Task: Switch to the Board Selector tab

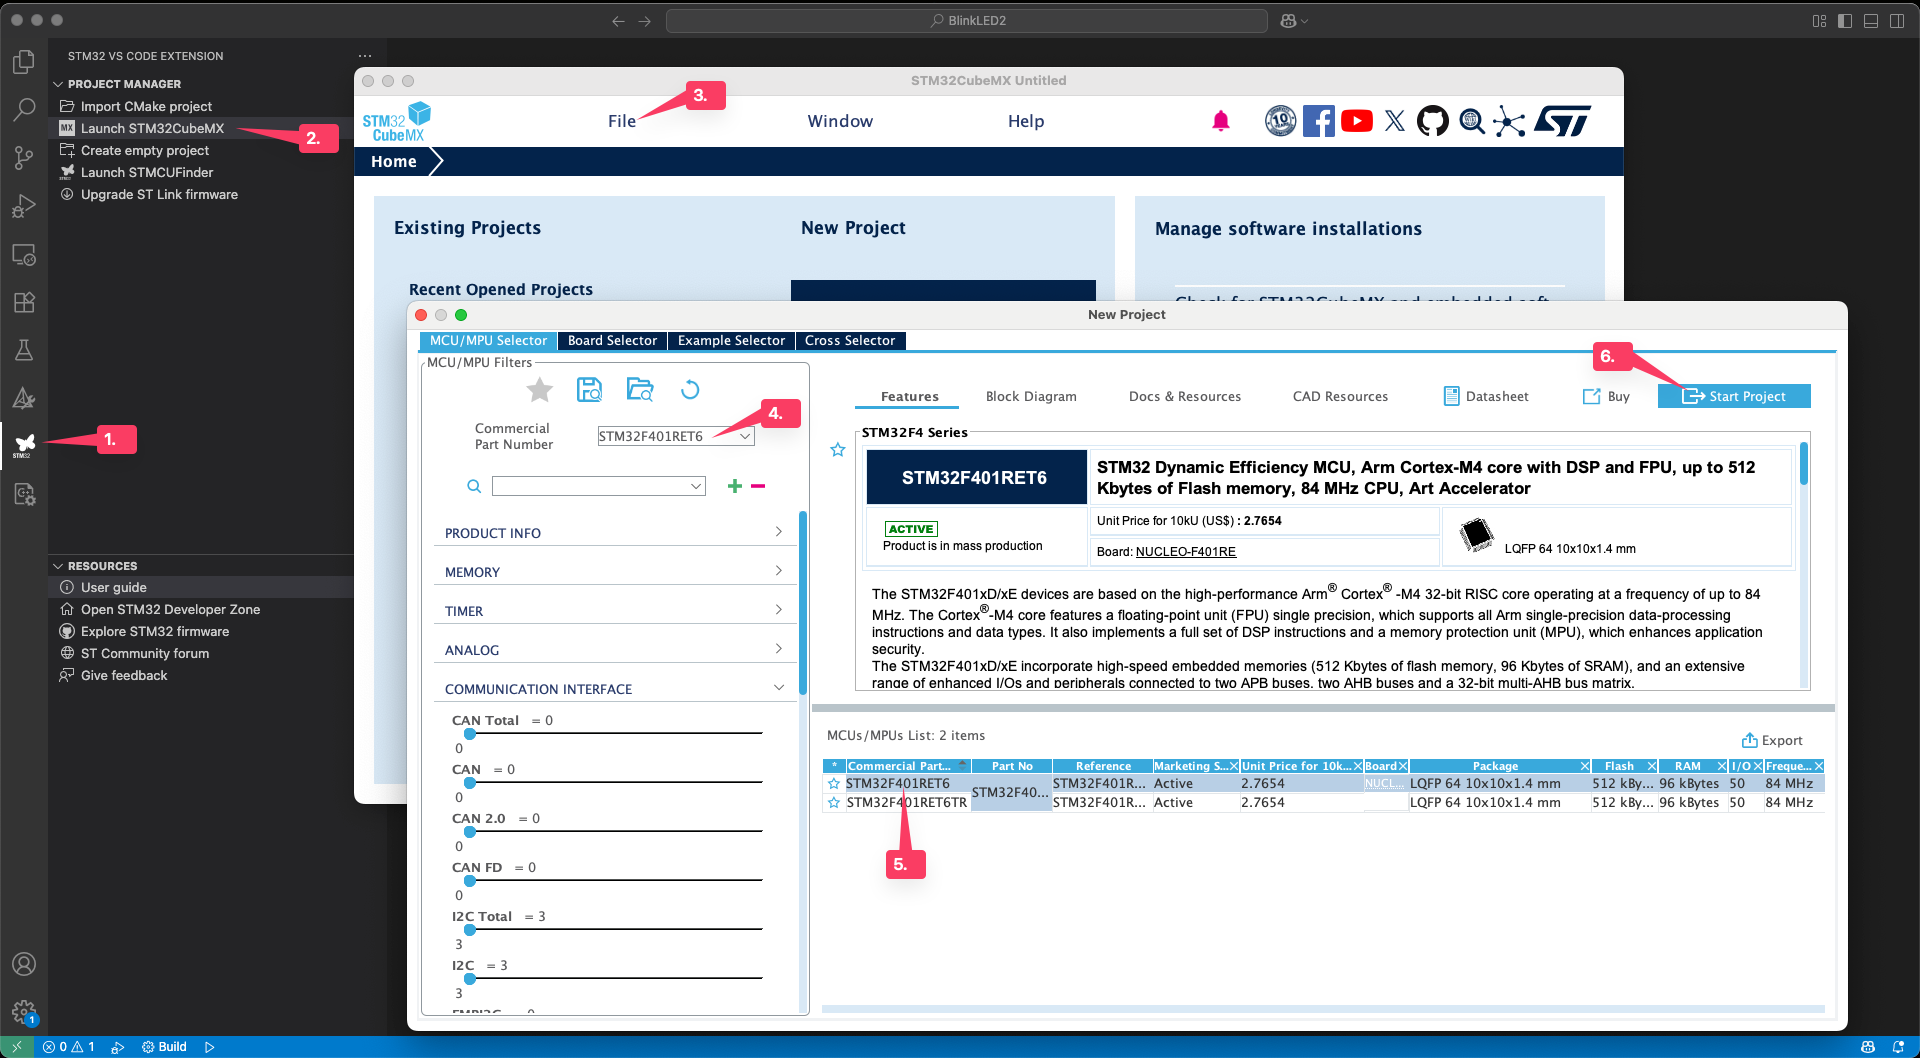Action: click(612, 341)
